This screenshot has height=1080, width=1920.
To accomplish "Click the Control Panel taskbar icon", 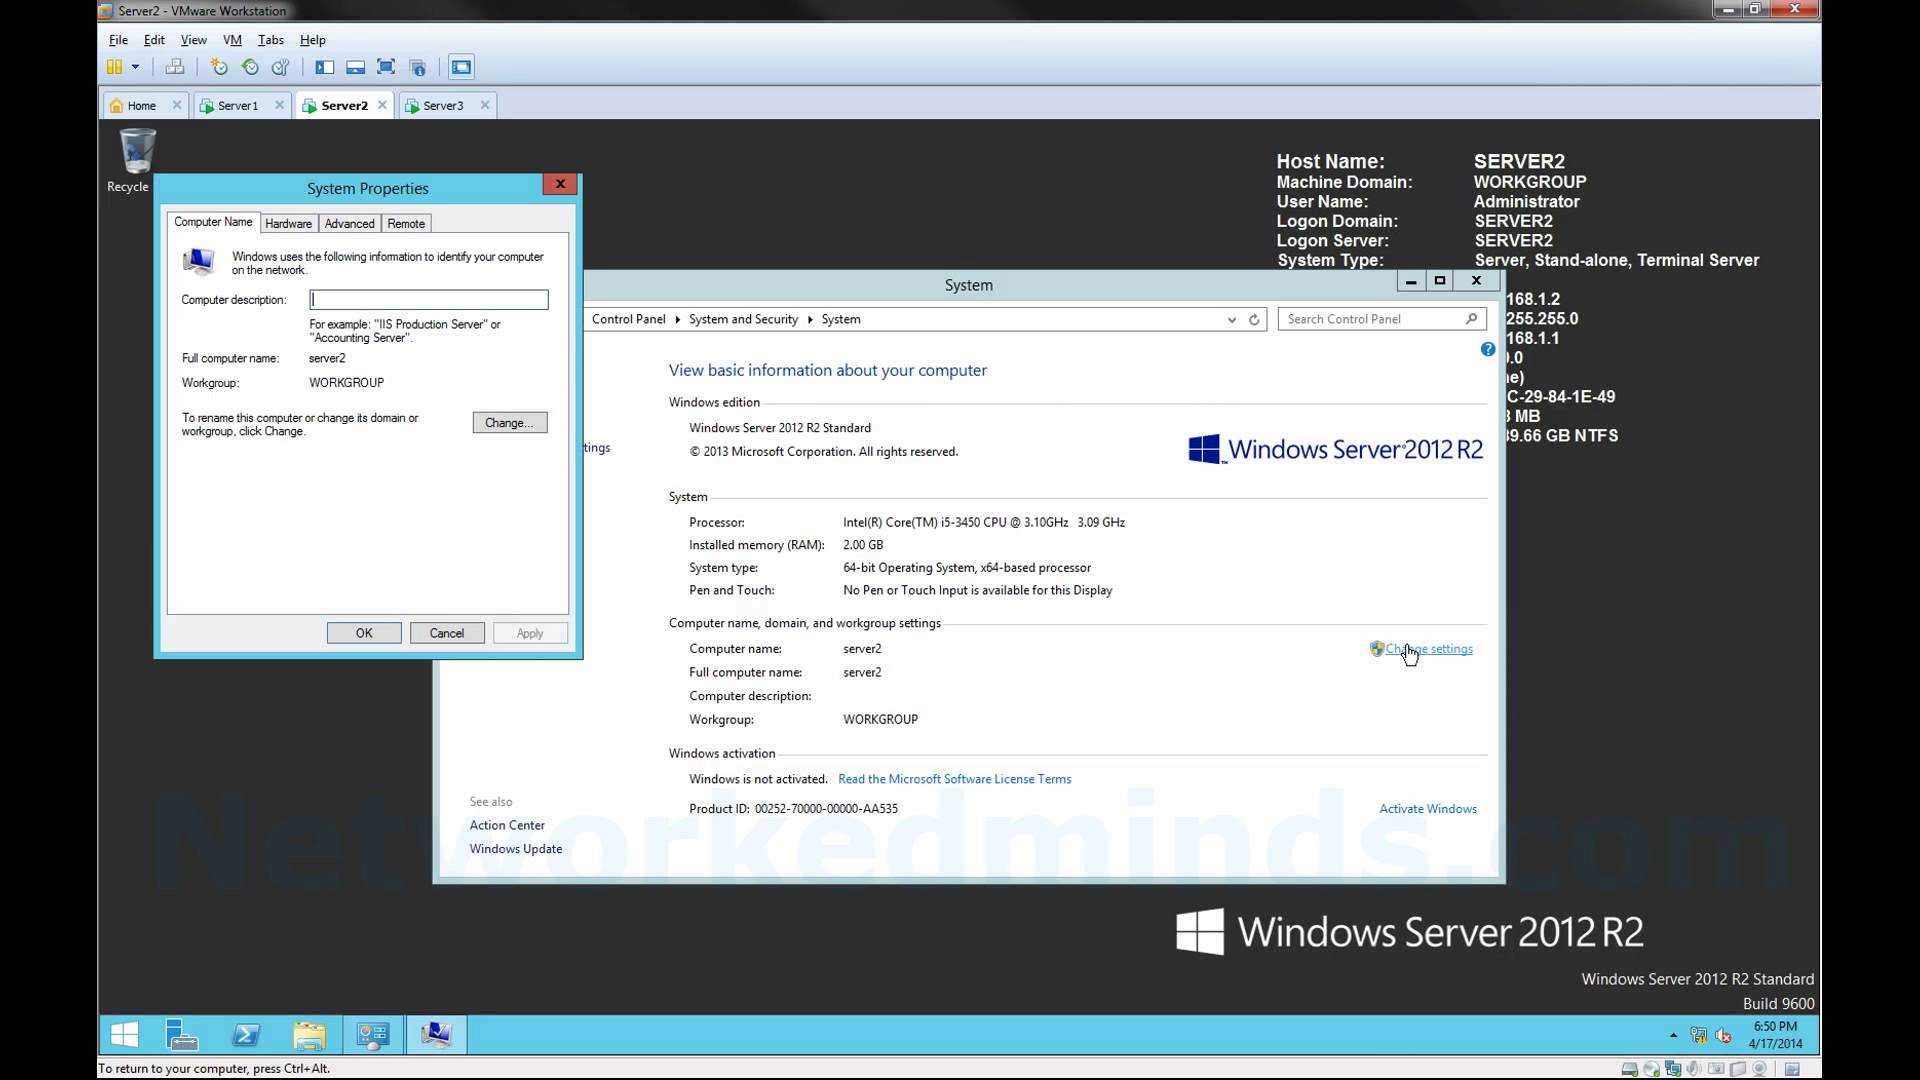I will coord(373,1035).
